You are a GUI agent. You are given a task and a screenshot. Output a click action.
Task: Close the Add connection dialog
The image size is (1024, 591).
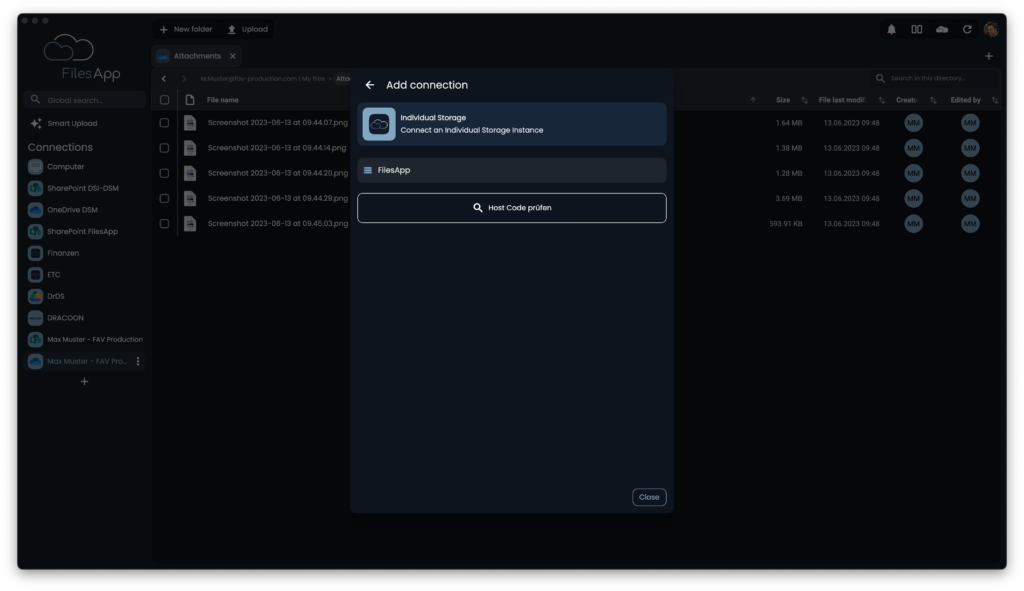coord(648,497)
